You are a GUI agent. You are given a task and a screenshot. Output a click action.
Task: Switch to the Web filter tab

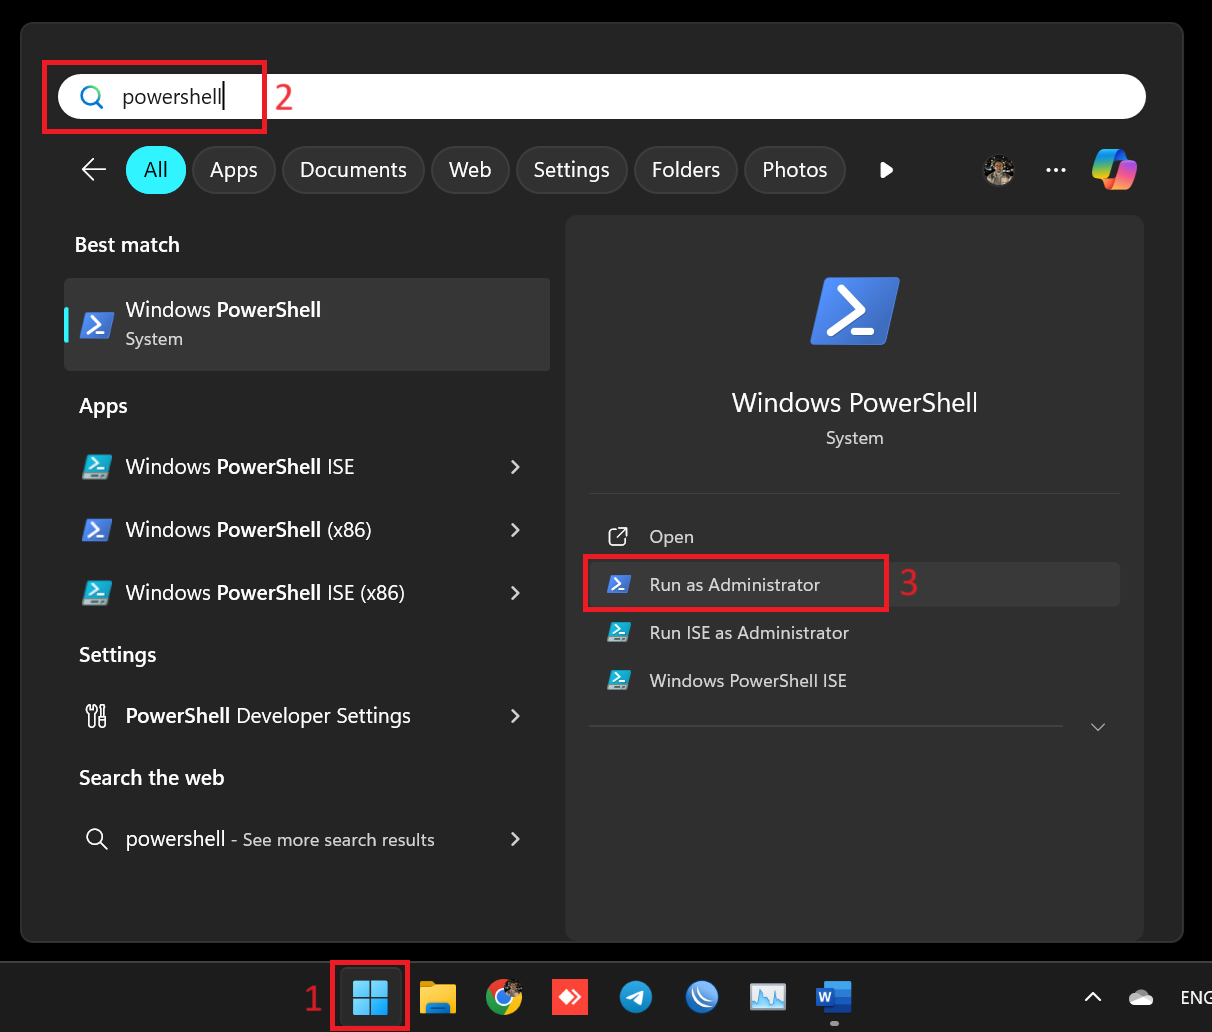tap(470, 170)
